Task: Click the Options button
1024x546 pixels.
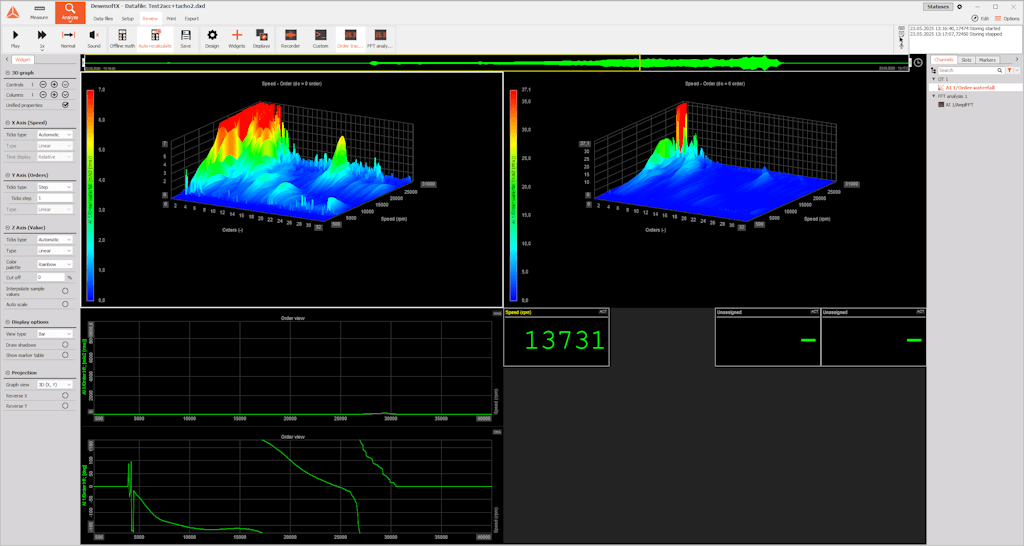Action: [x=1007, y=18]
